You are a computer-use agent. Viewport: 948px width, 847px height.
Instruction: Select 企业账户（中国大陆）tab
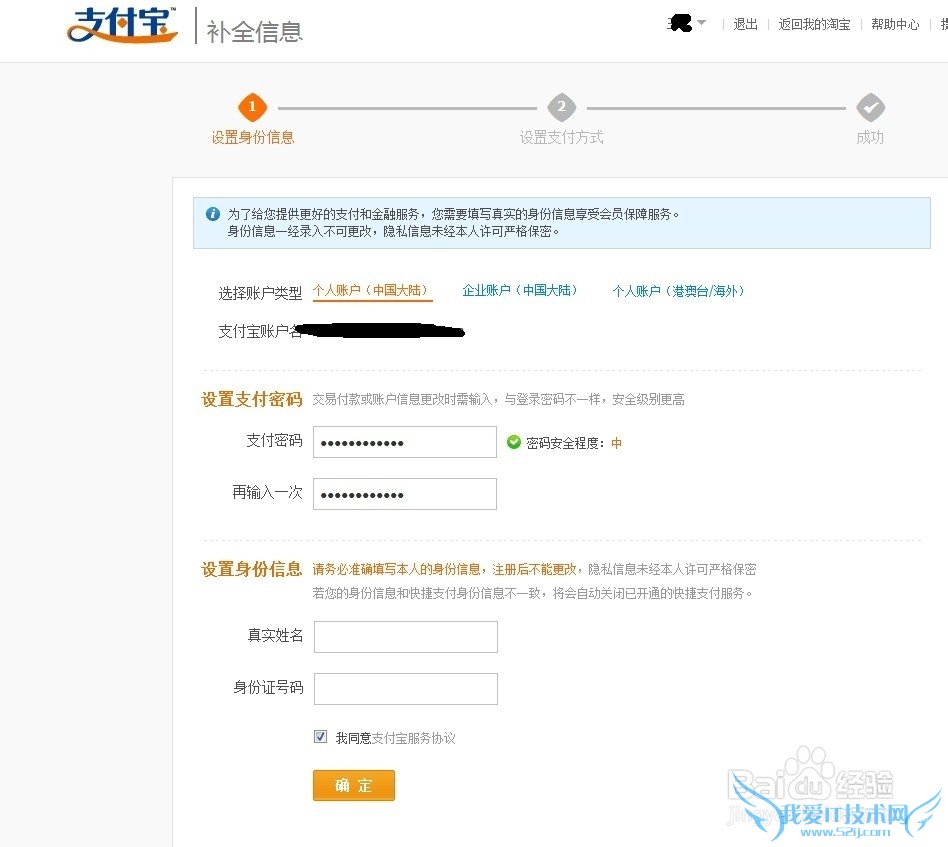(519, 291)
